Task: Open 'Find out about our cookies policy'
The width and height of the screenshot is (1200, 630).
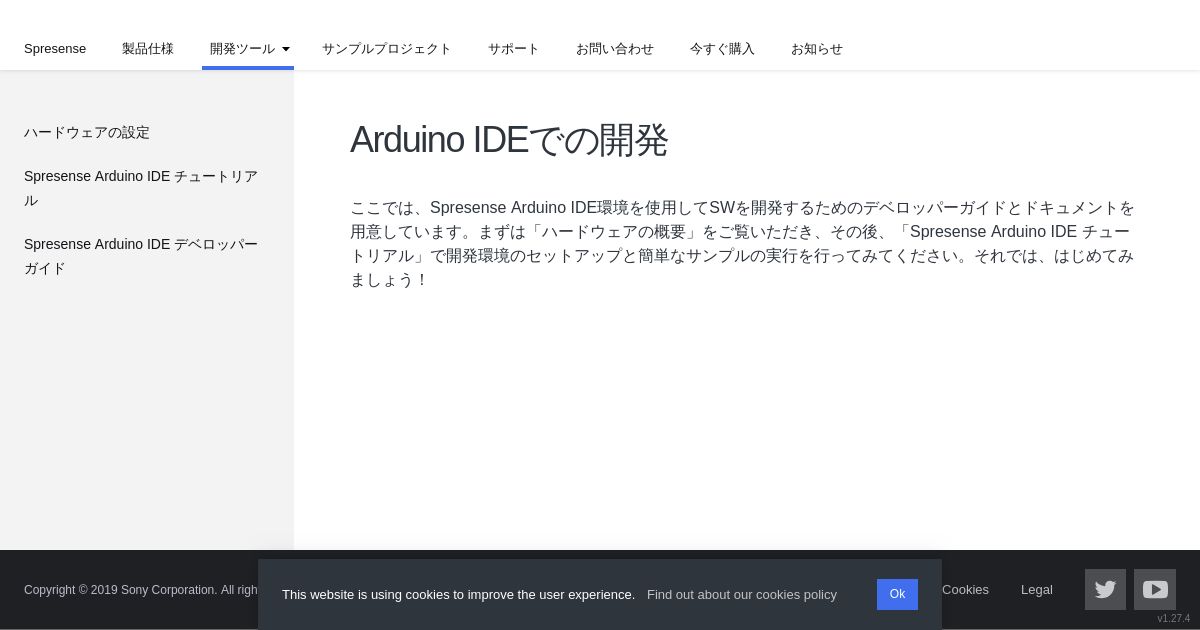Action: click(742, 594)
